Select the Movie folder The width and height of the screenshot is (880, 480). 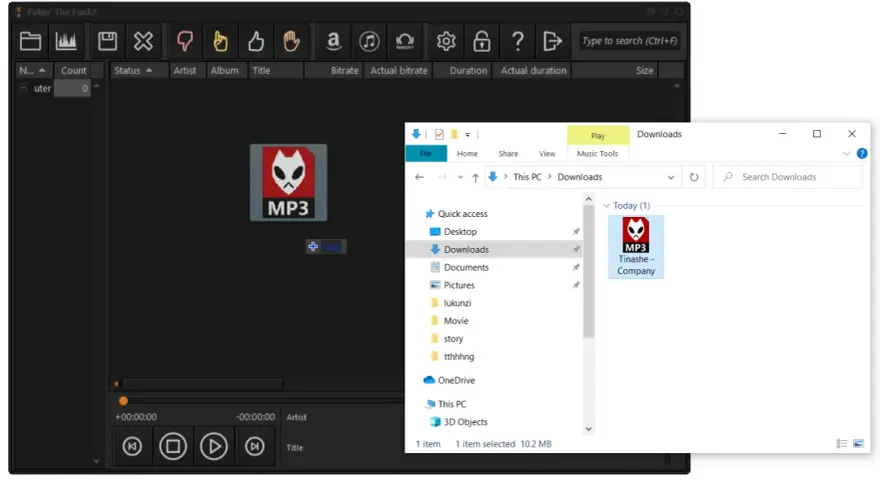pyautogui.click(x=456, y=321)
